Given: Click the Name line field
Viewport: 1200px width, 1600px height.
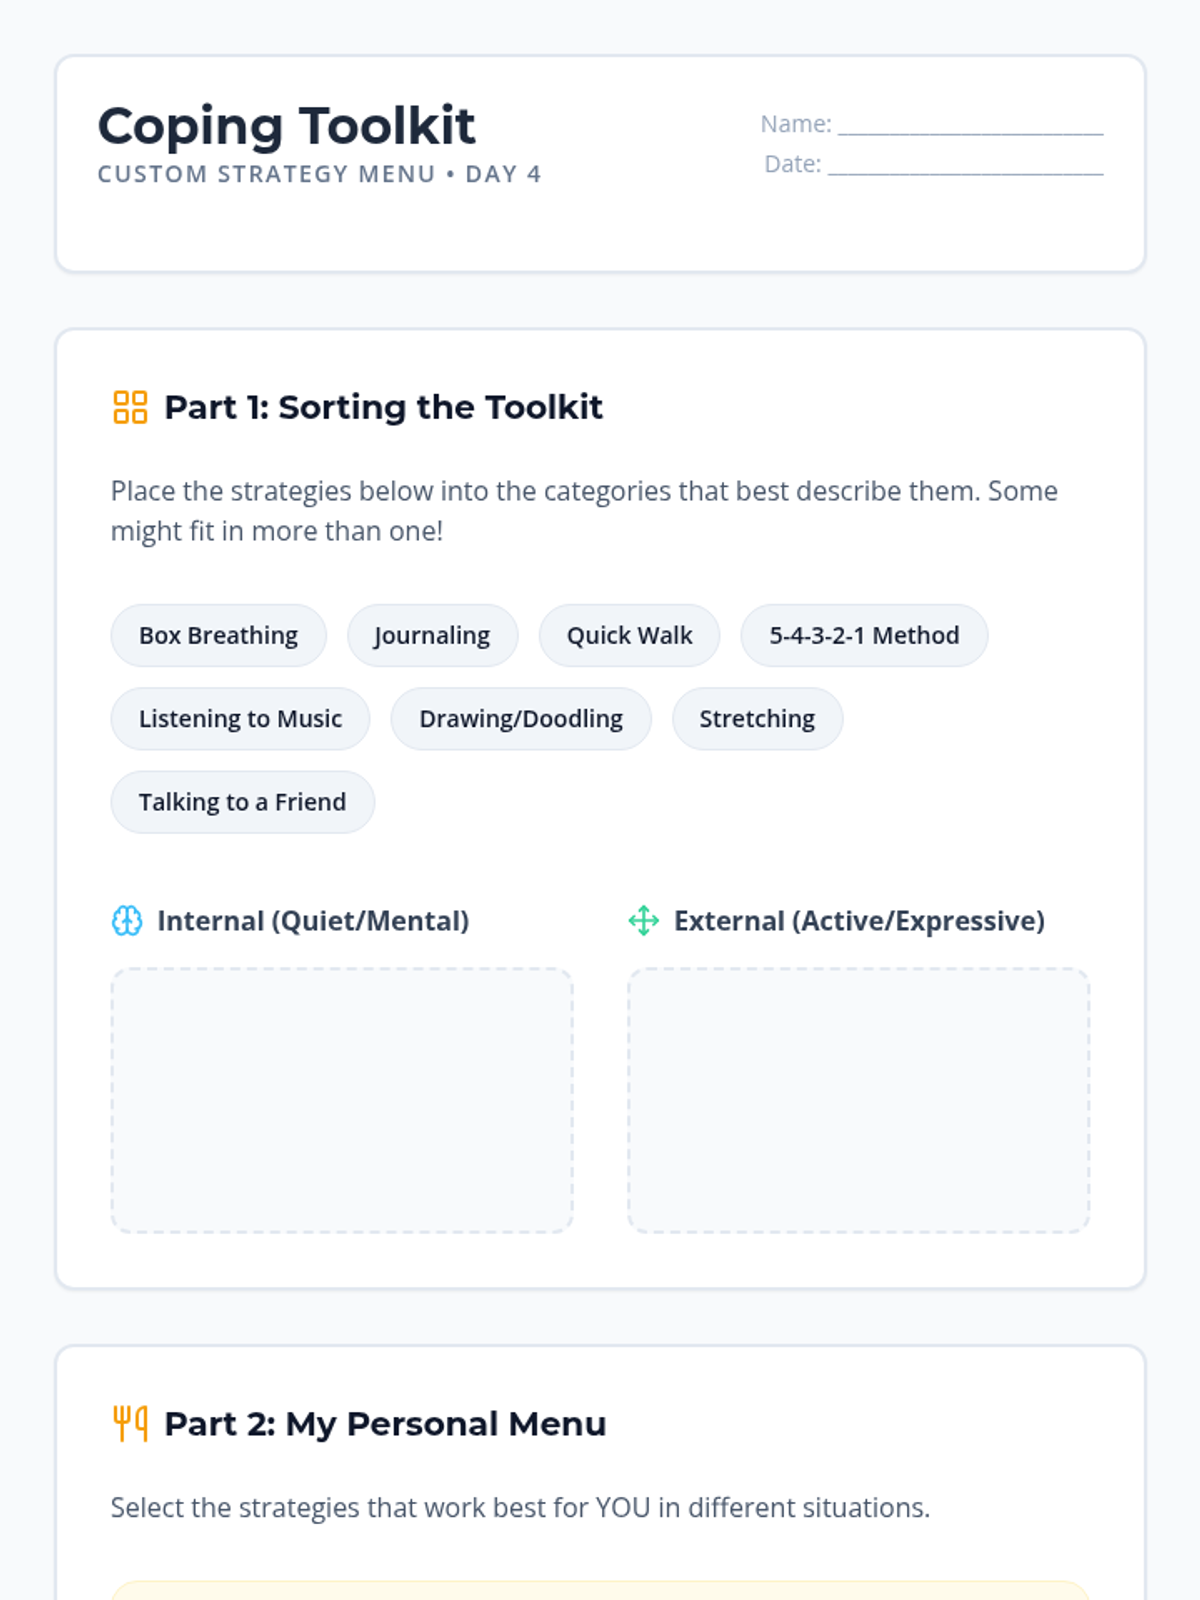Looking at the screenshot, I should pyautogui.click(x=970, y=124).
